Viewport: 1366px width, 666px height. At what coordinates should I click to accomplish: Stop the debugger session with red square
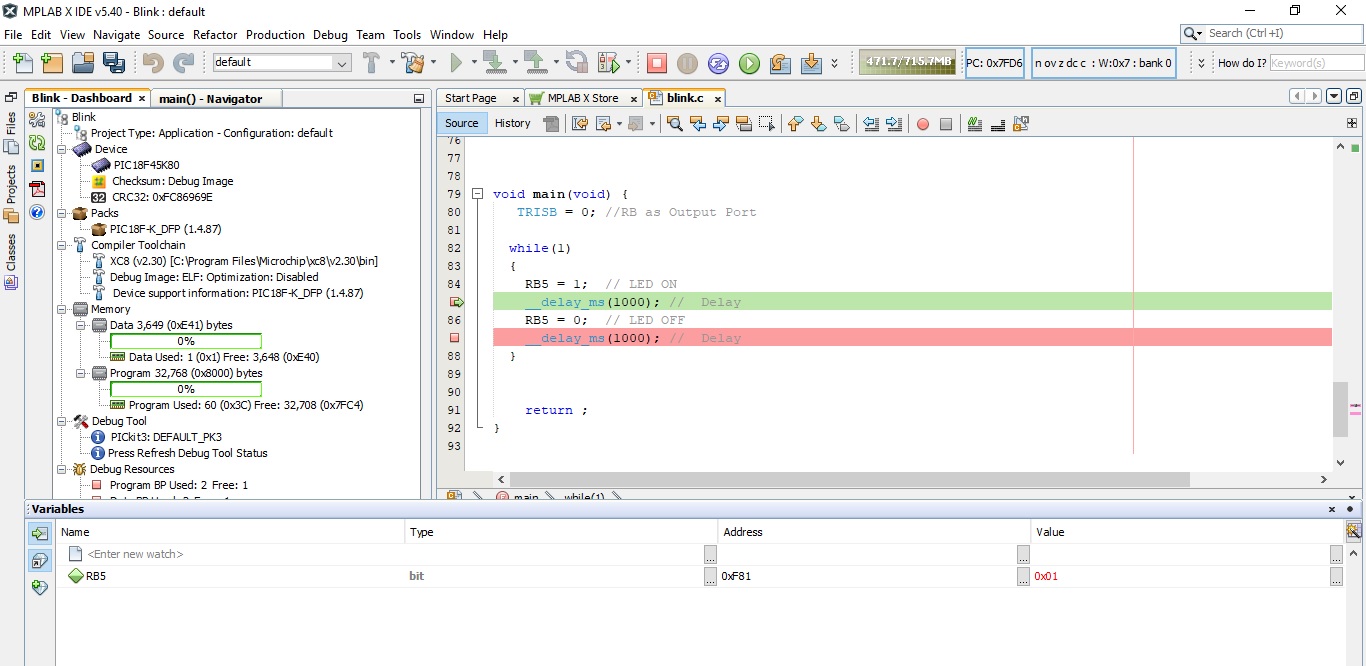point(657,63)
